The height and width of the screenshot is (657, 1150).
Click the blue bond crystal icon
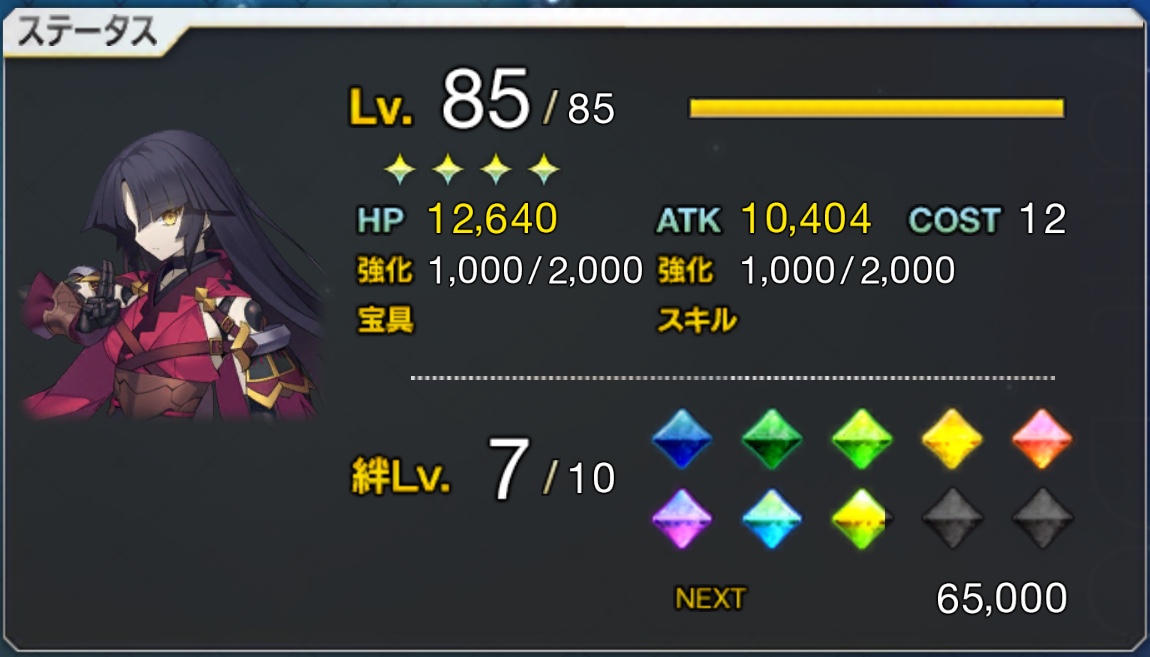tap(682, 439)
